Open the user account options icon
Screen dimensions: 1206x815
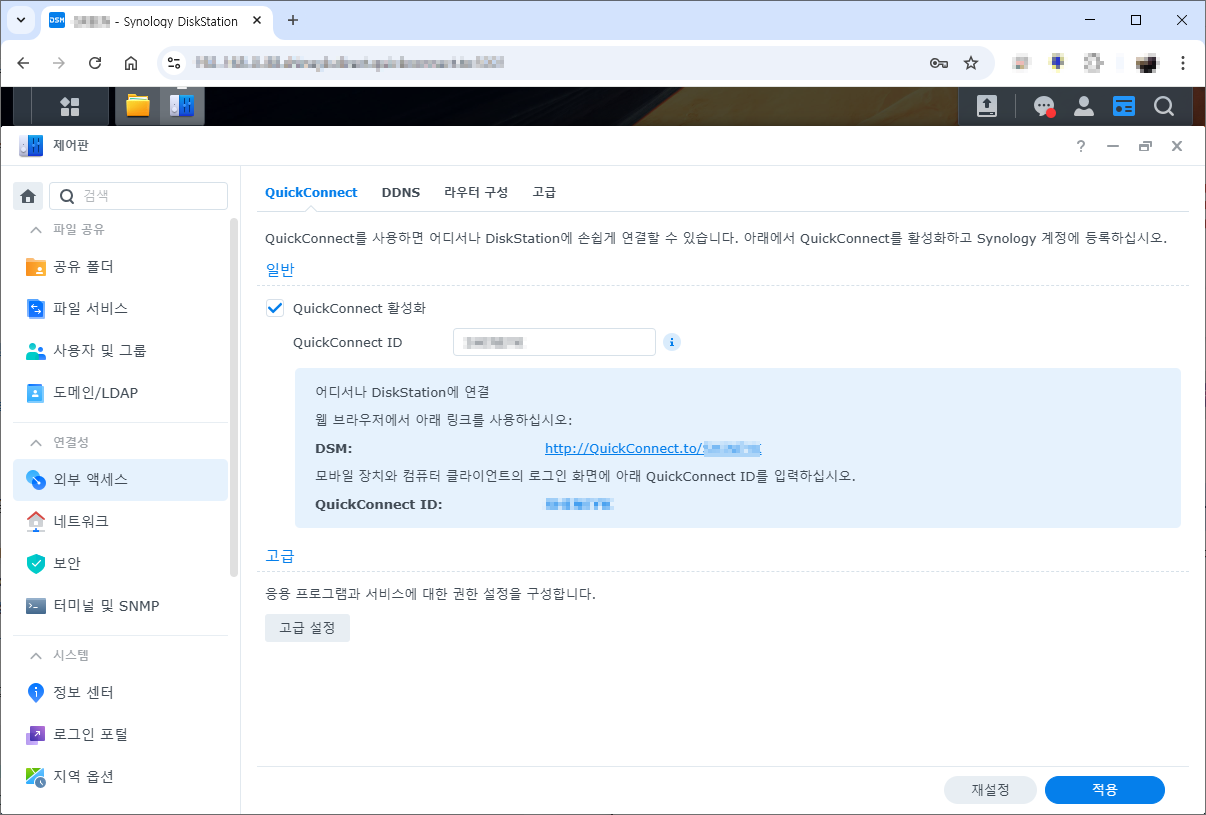(1083, 106)
